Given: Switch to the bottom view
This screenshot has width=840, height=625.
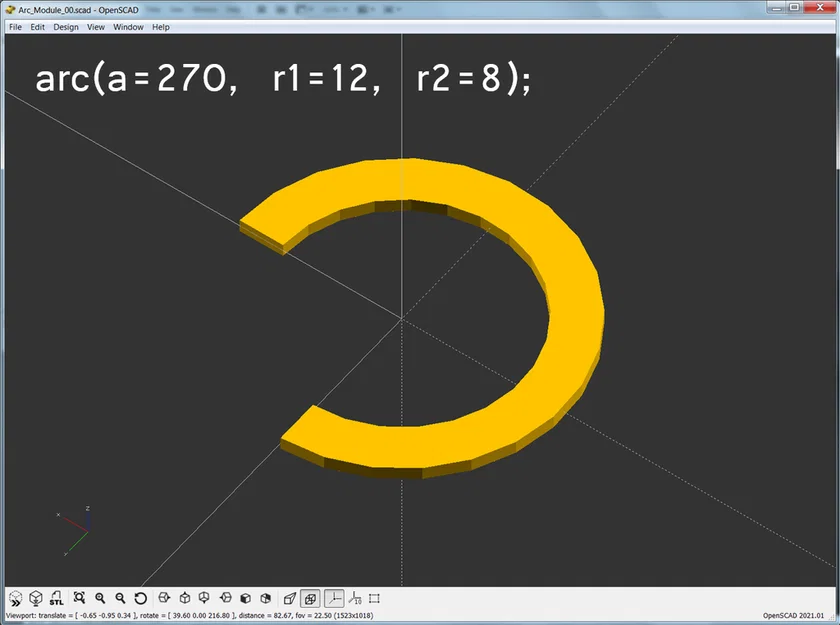Looking at the screenshot, I should (x=204, y=598).
